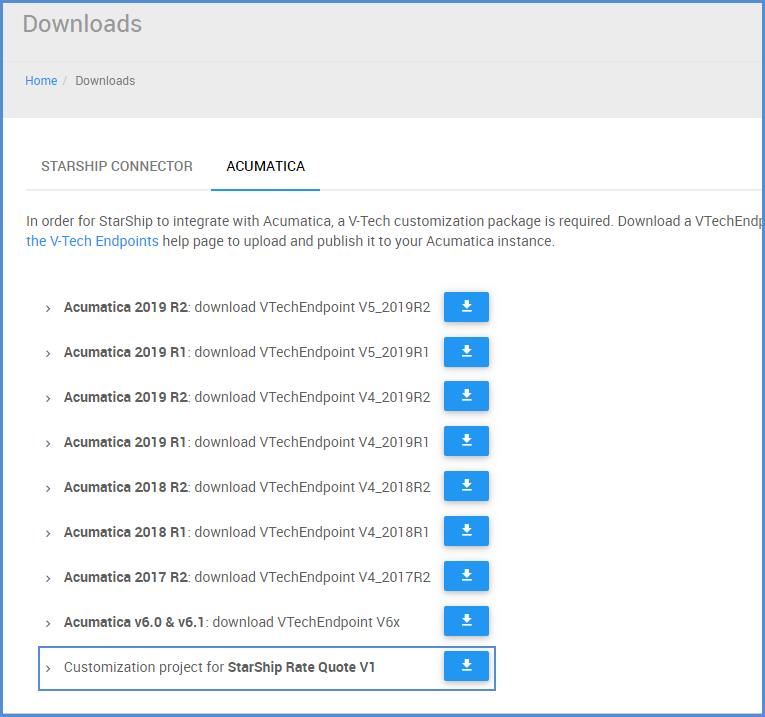Download VTechEndpoint V4_2017R2 package

point(466,576)
